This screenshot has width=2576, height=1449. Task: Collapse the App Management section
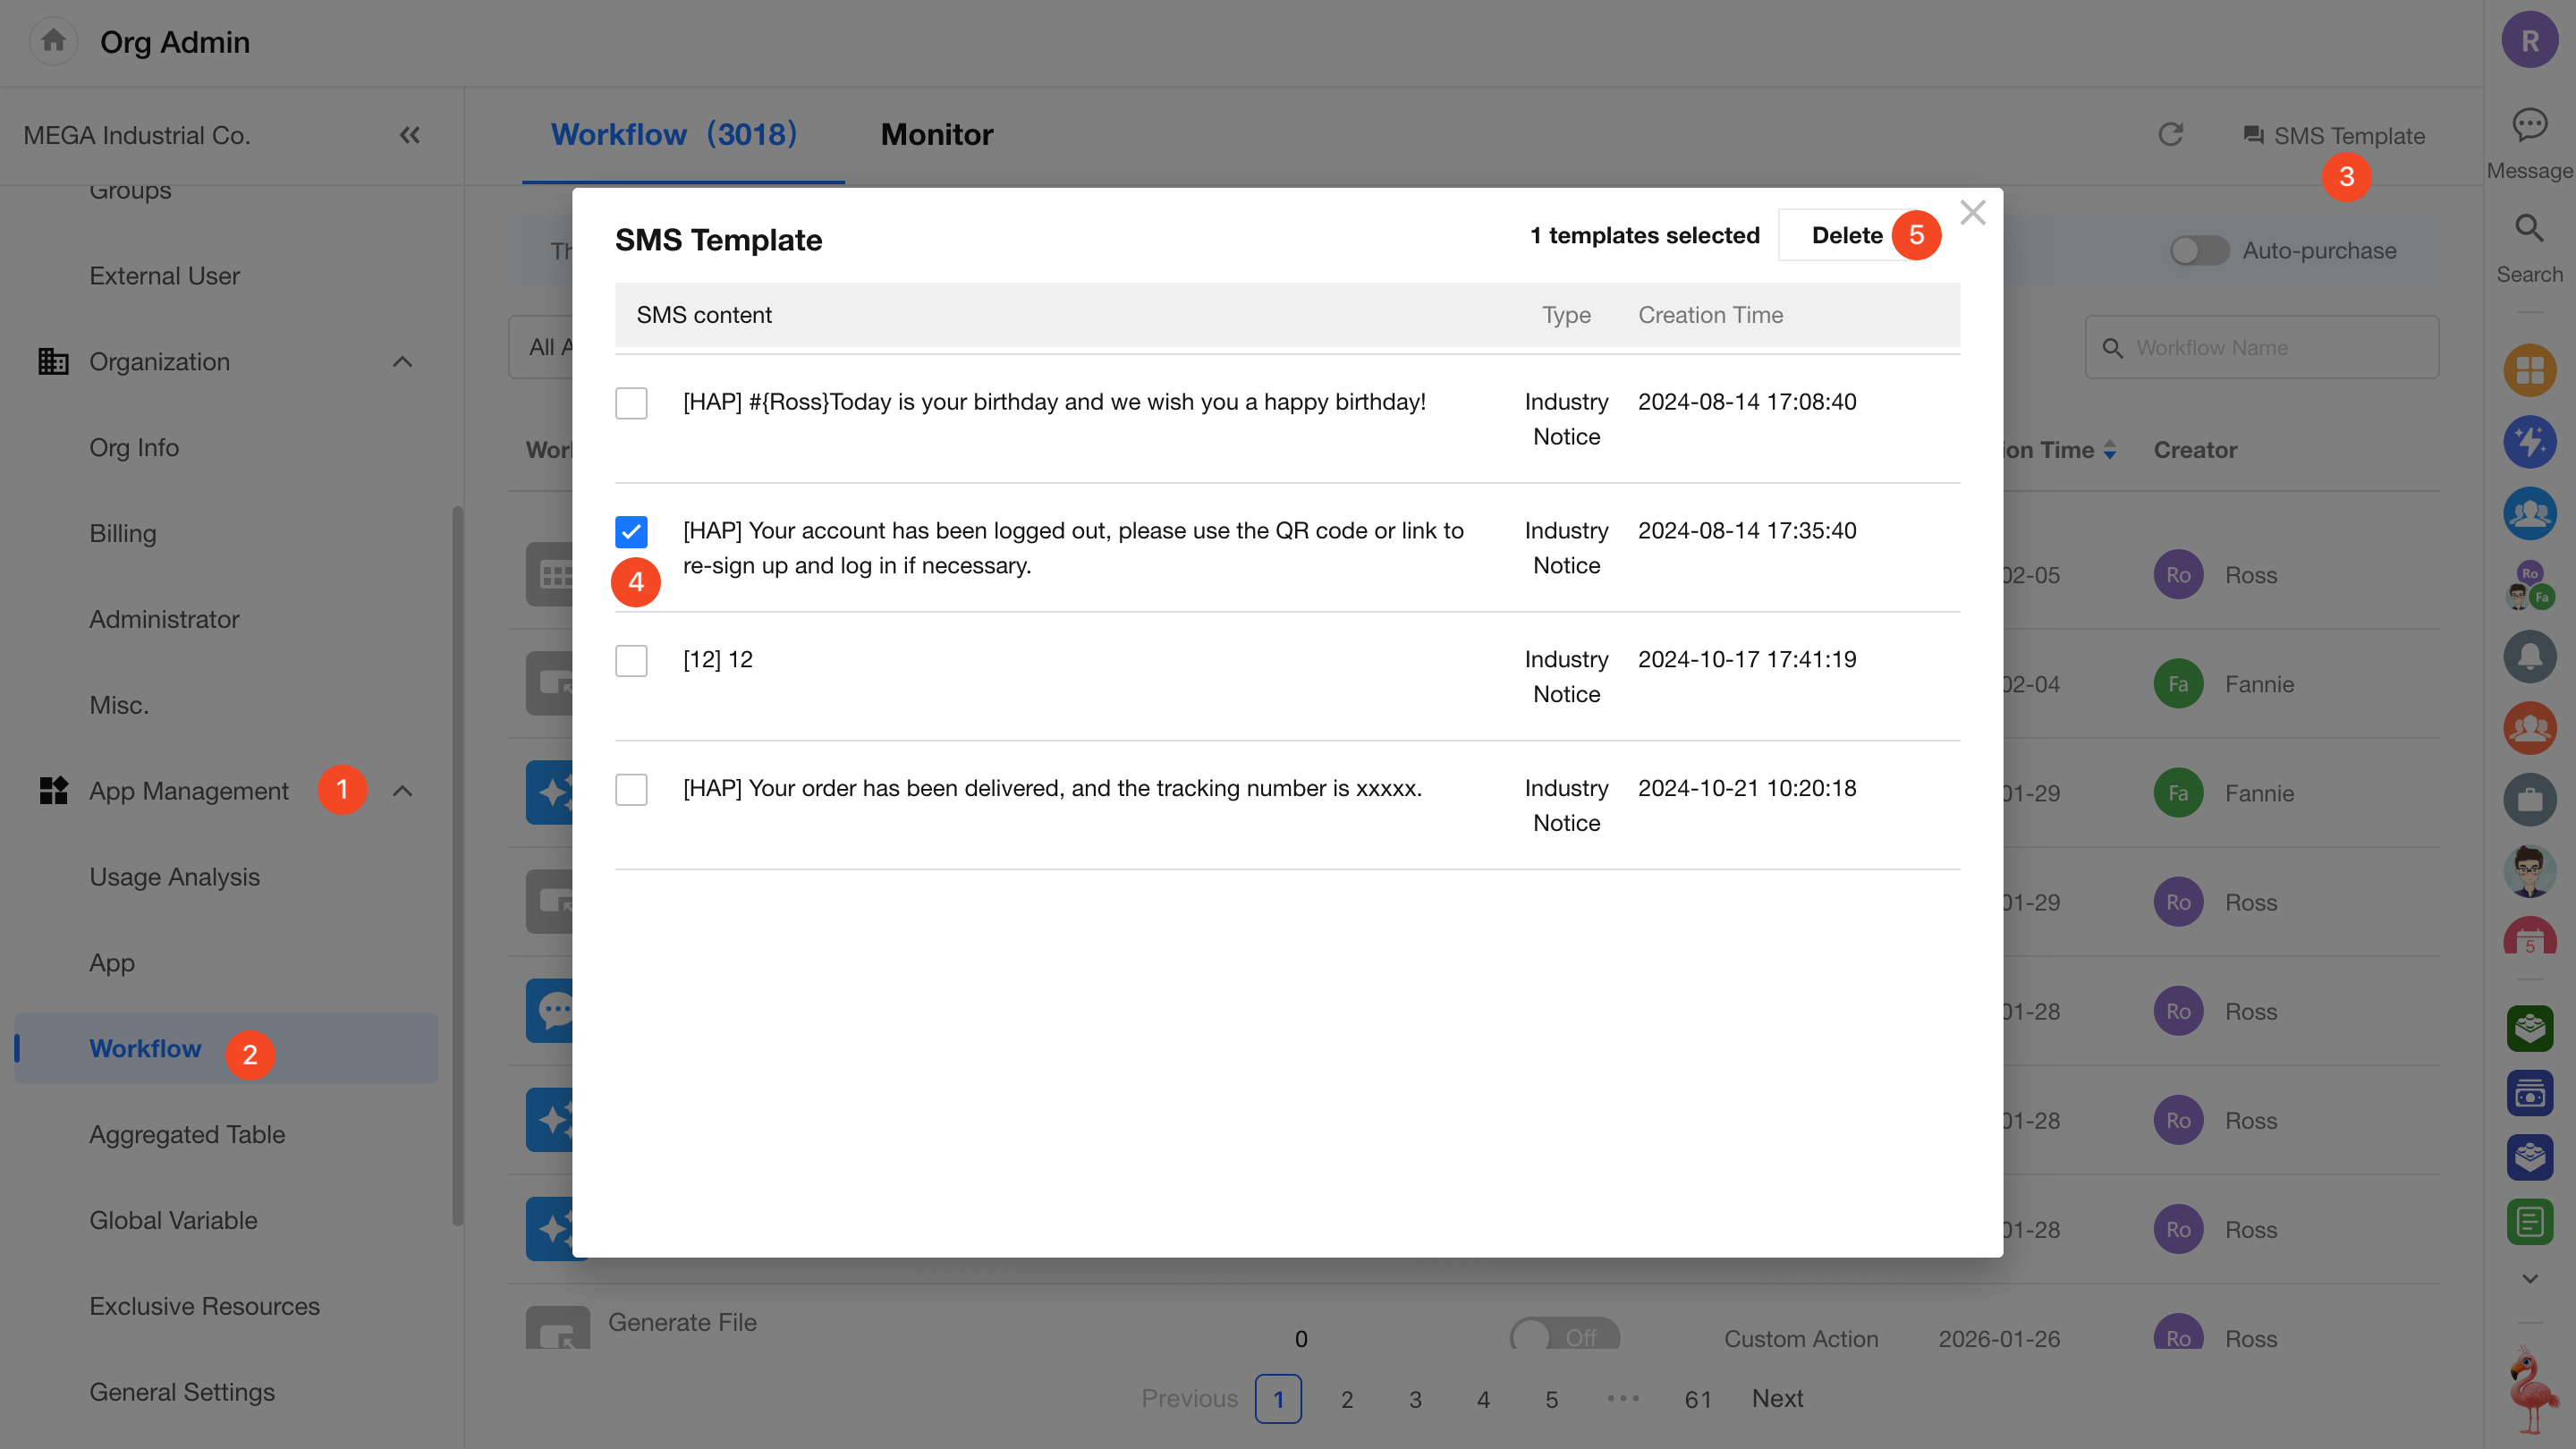point(402,791)
